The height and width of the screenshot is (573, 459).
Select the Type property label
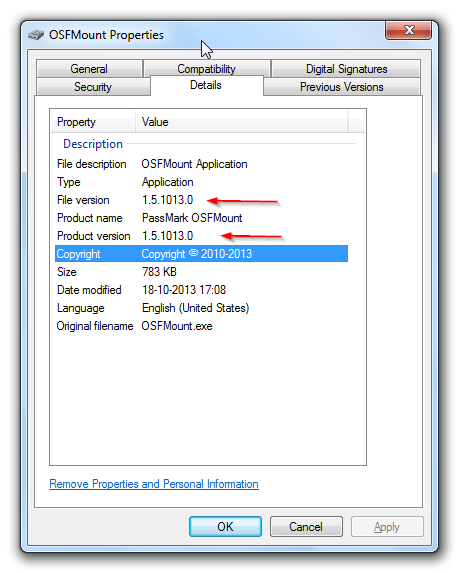click(x=69, y=182)
